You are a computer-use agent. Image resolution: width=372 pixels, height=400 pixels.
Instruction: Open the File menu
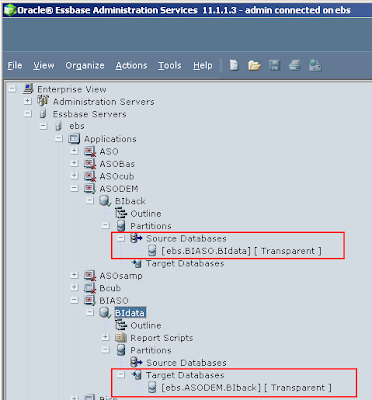(15, 65)
